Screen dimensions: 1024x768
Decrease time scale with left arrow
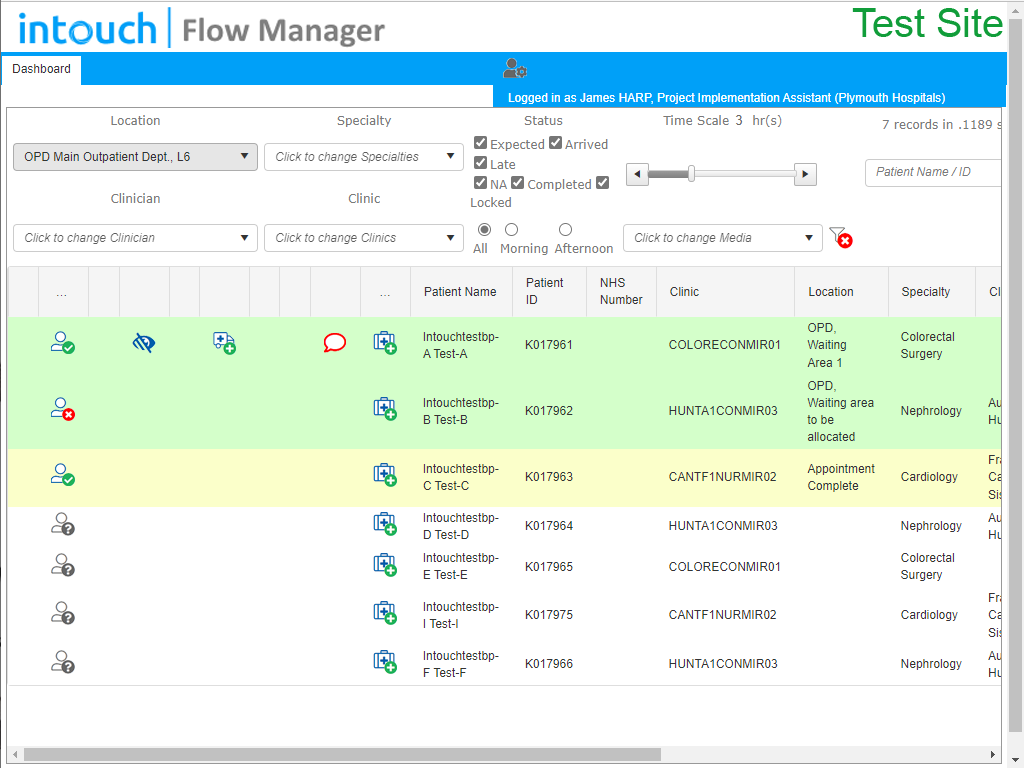[637, 174]
